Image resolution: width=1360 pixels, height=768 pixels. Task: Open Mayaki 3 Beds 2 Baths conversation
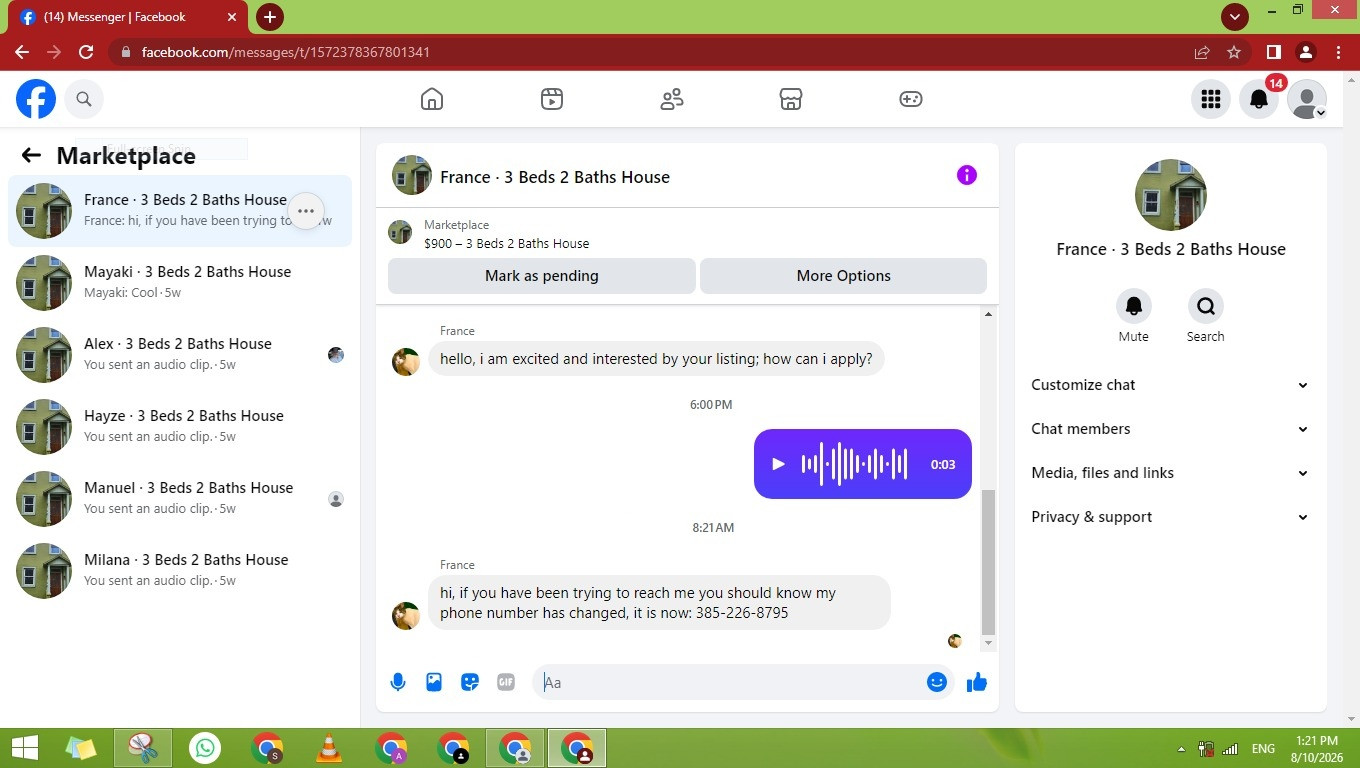tap(180, 283)
